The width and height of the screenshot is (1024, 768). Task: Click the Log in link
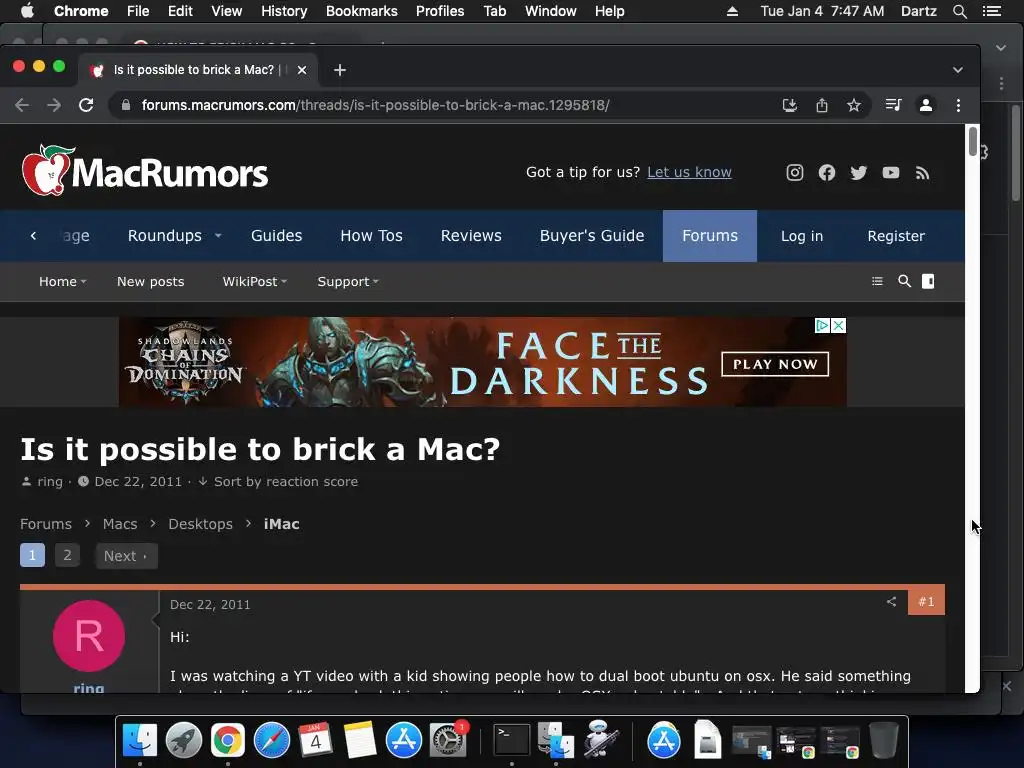[802, 236]
